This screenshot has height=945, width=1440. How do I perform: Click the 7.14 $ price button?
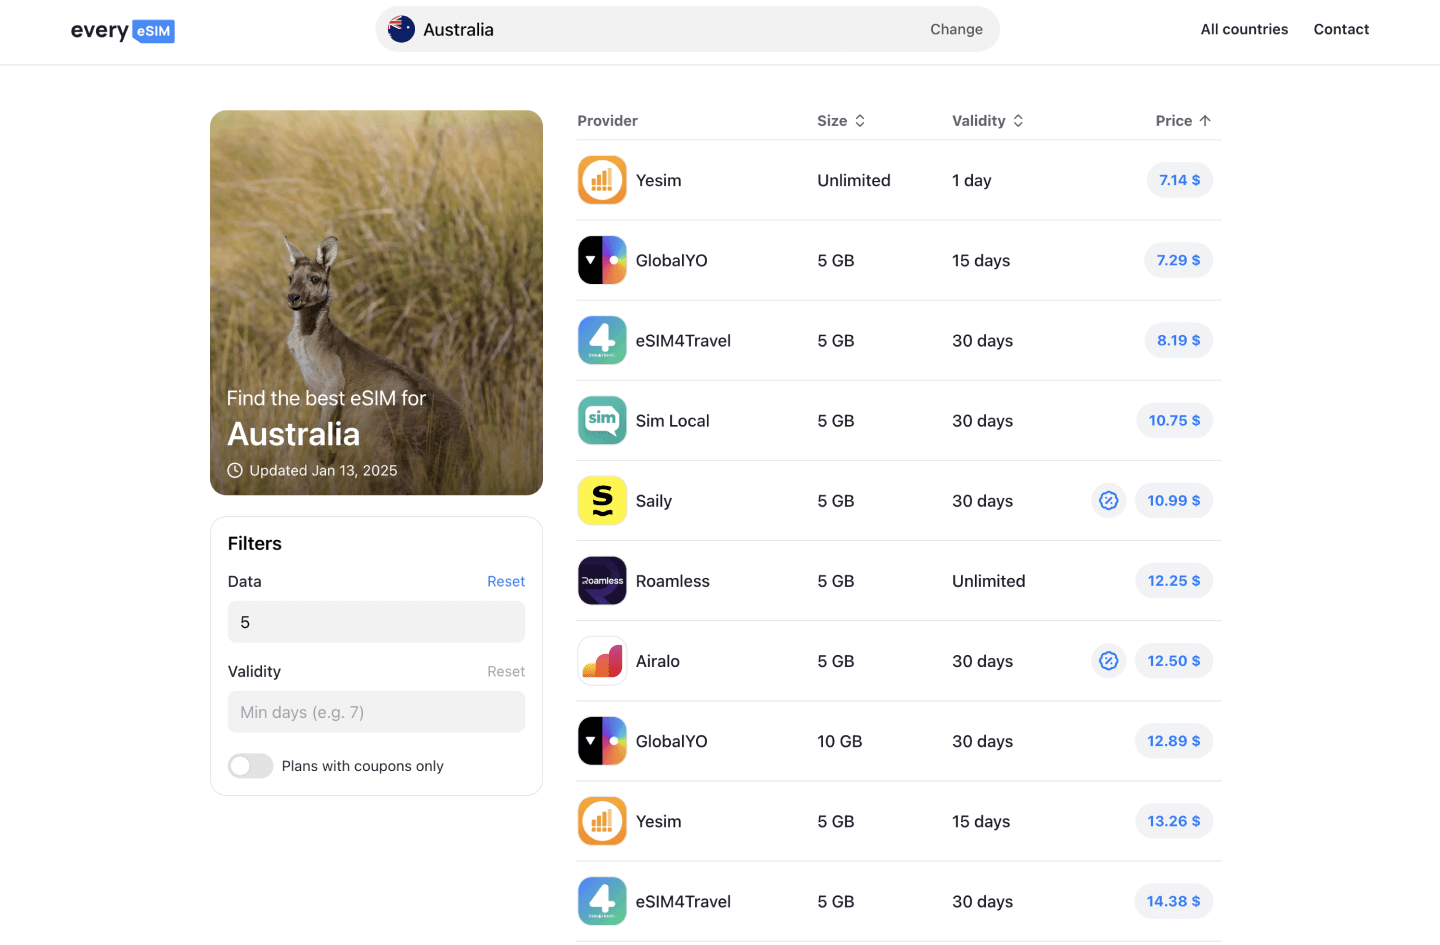pyautogui.click(x=1179, y=180)
